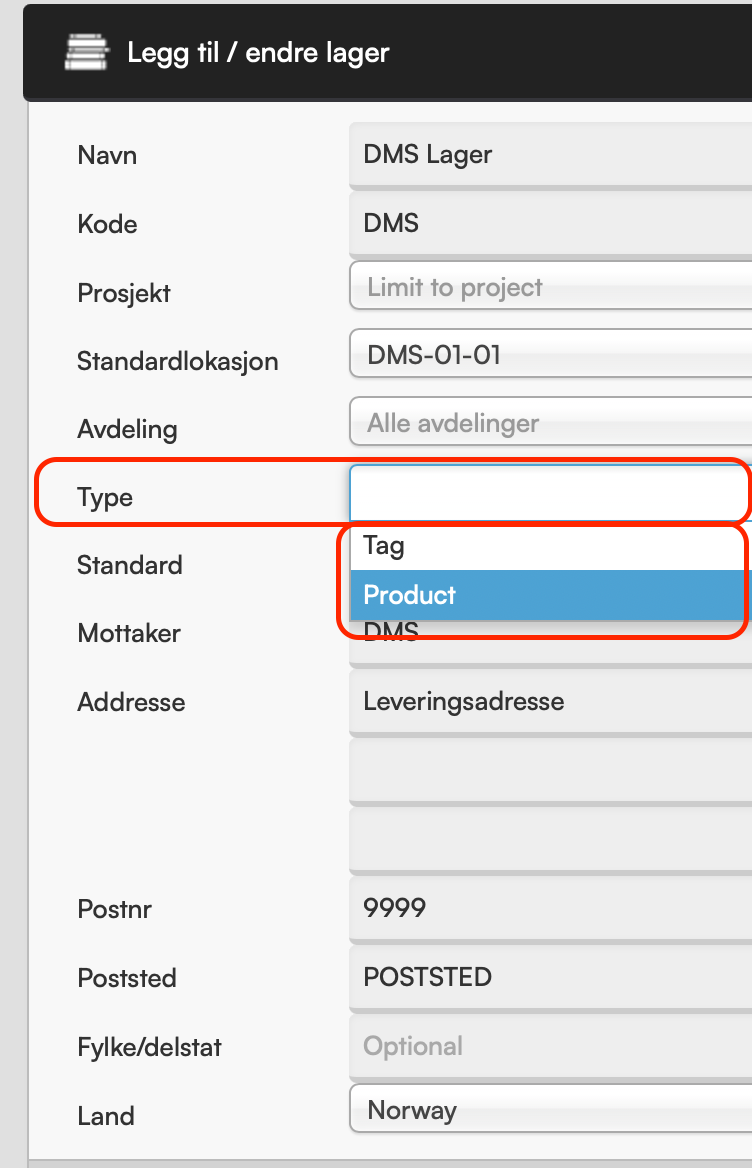The width and height of the screenshot is (752, 1168).
Task: Click the Standard field label
Action: tap(129, 565)
